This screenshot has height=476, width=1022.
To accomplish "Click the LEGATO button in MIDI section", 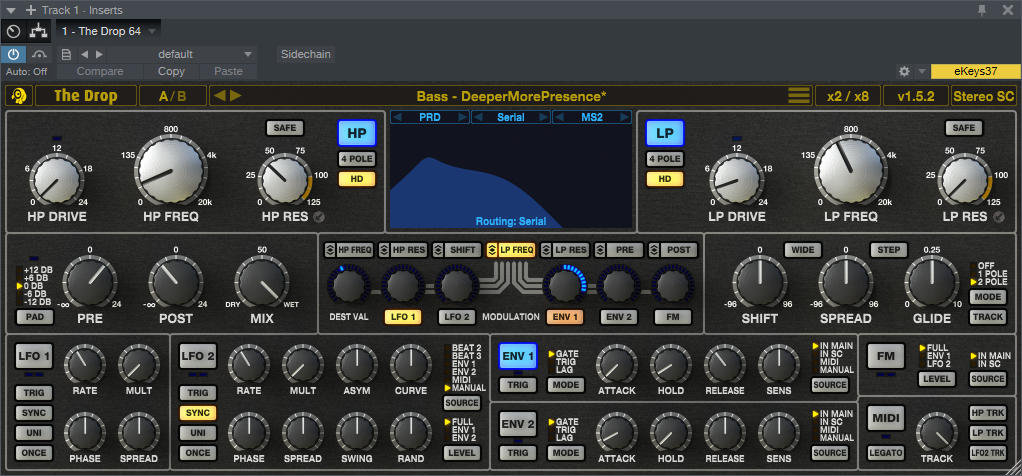I will (x=885, y=453).
